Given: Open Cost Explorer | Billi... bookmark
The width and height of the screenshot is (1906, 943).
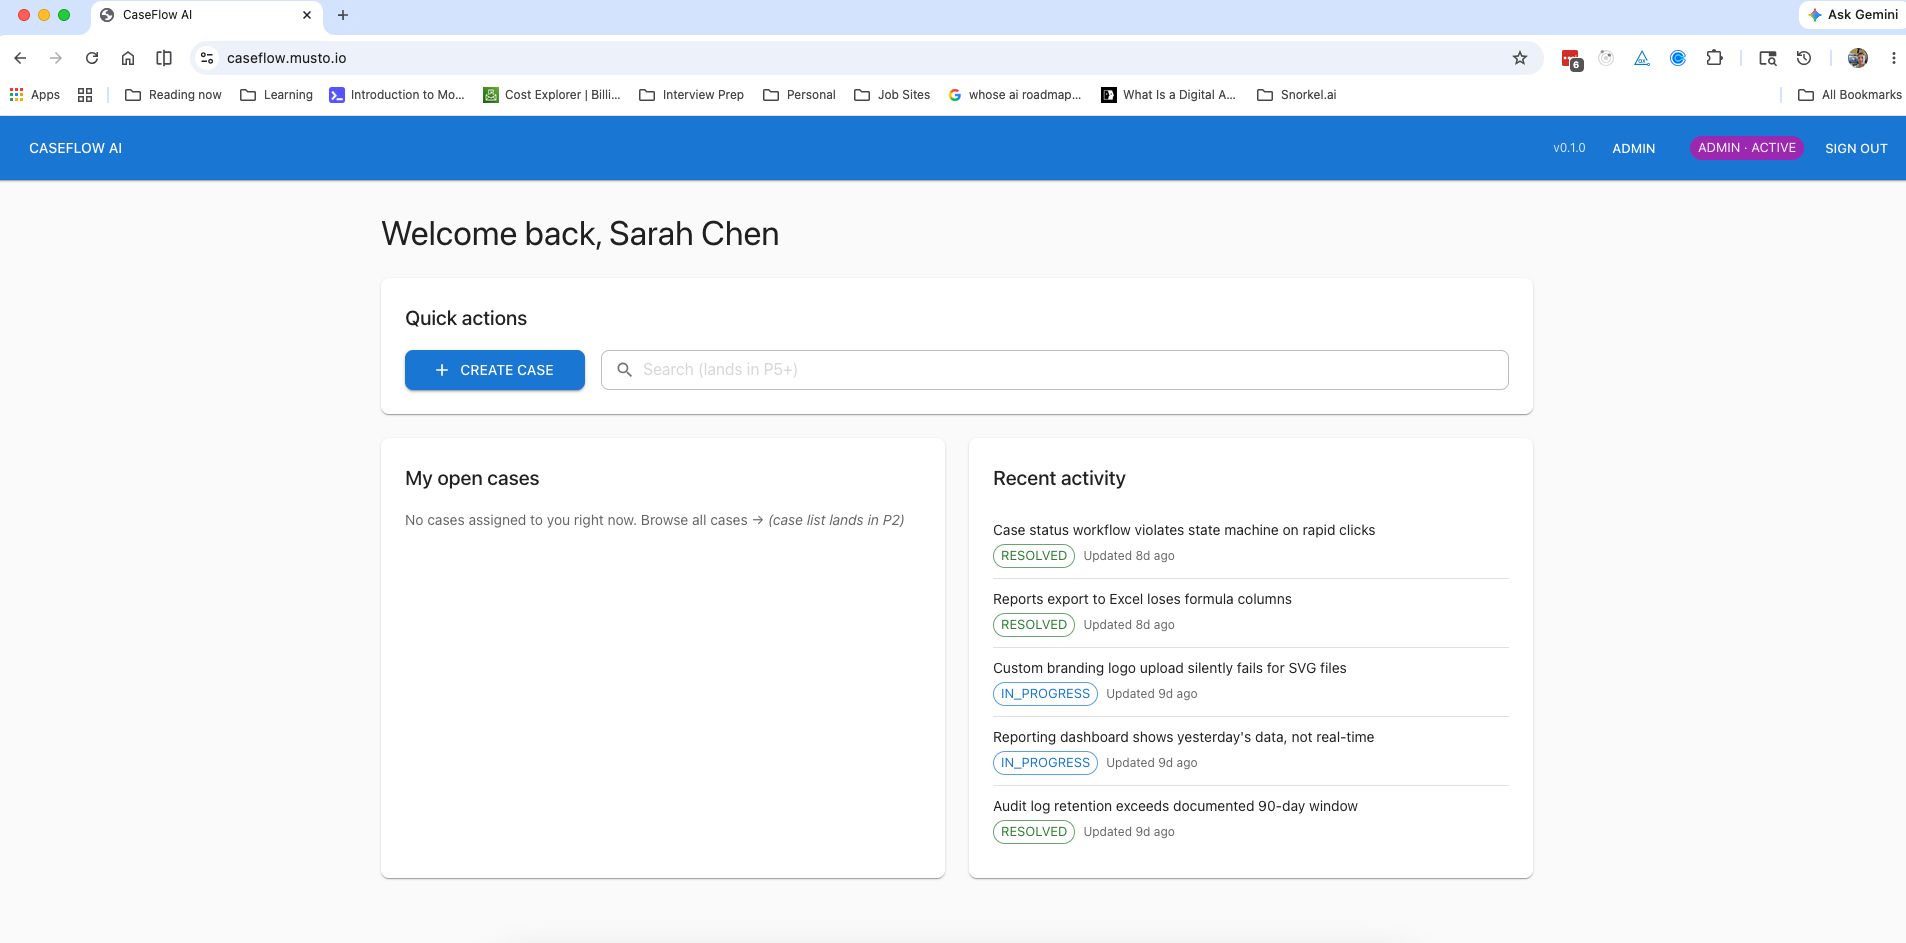Looking at the screenshot, I should (552, 95).
